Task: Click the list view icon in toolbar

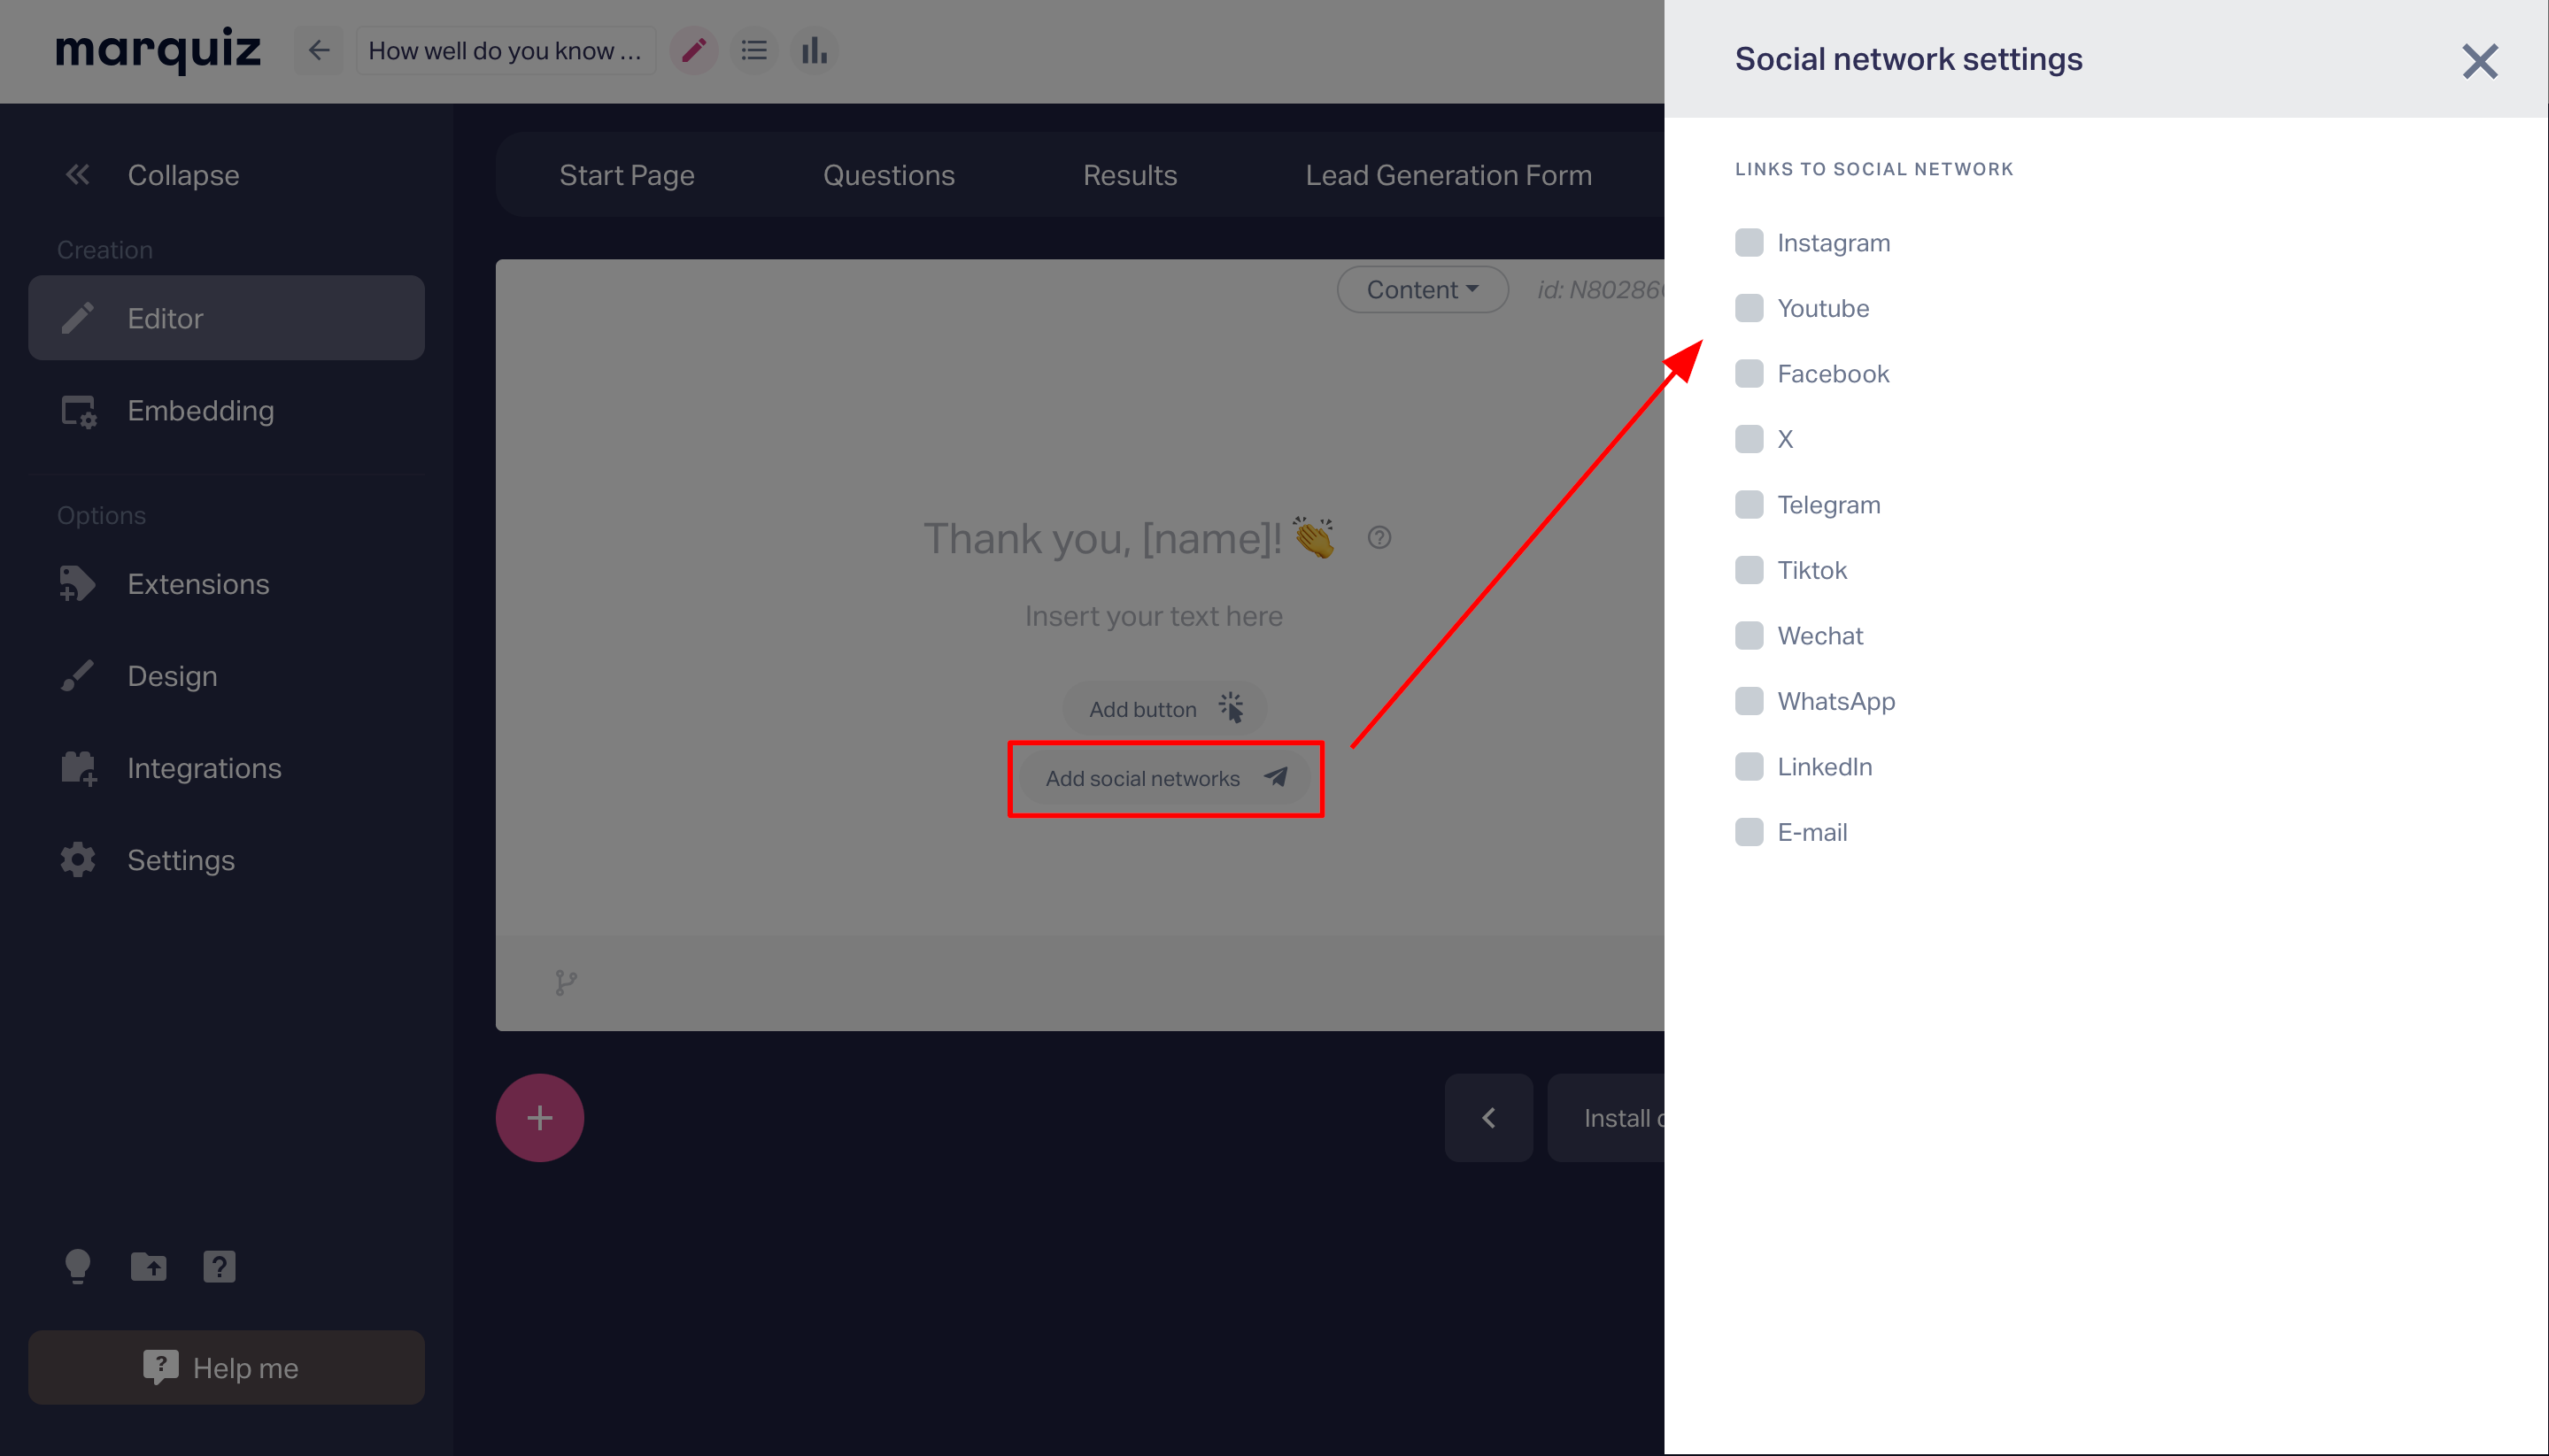Action: 753,49
